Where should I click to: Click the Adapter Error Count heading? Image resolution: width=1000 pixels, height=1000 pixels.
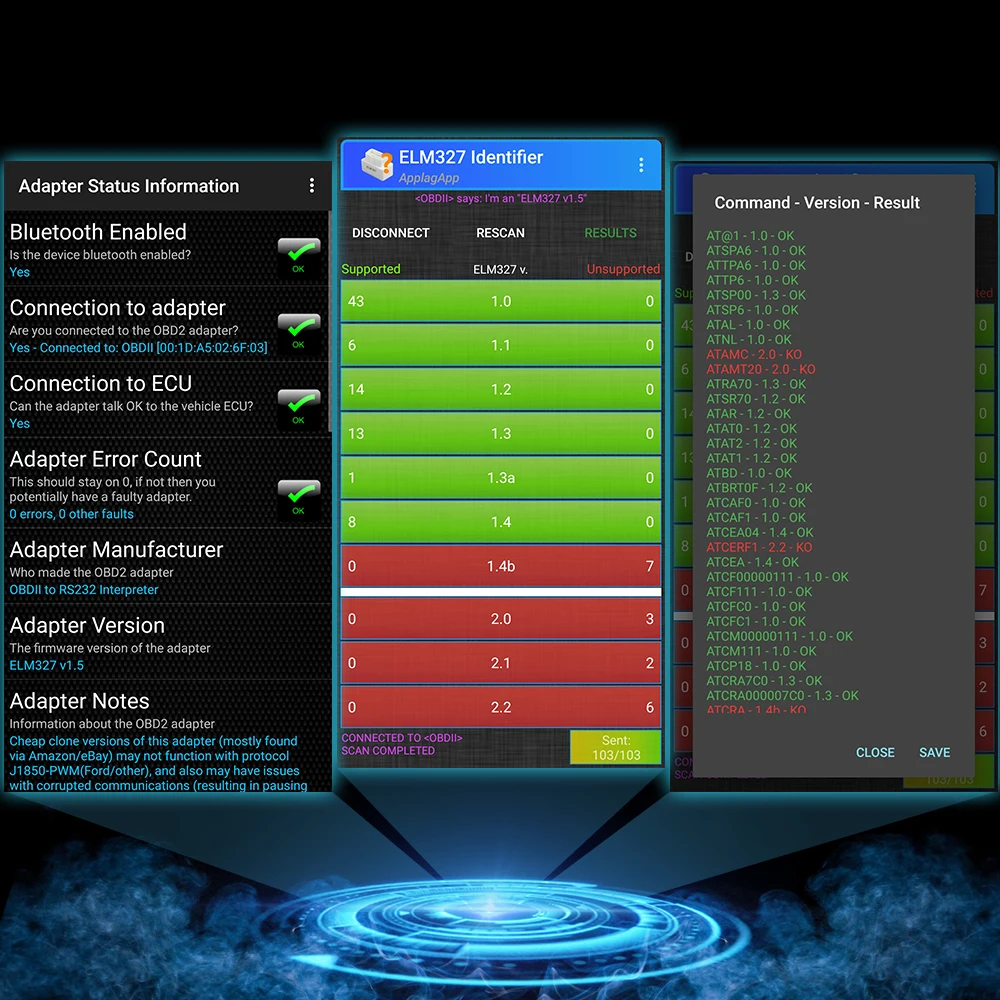pyautogui.click(x=105, y=459)
